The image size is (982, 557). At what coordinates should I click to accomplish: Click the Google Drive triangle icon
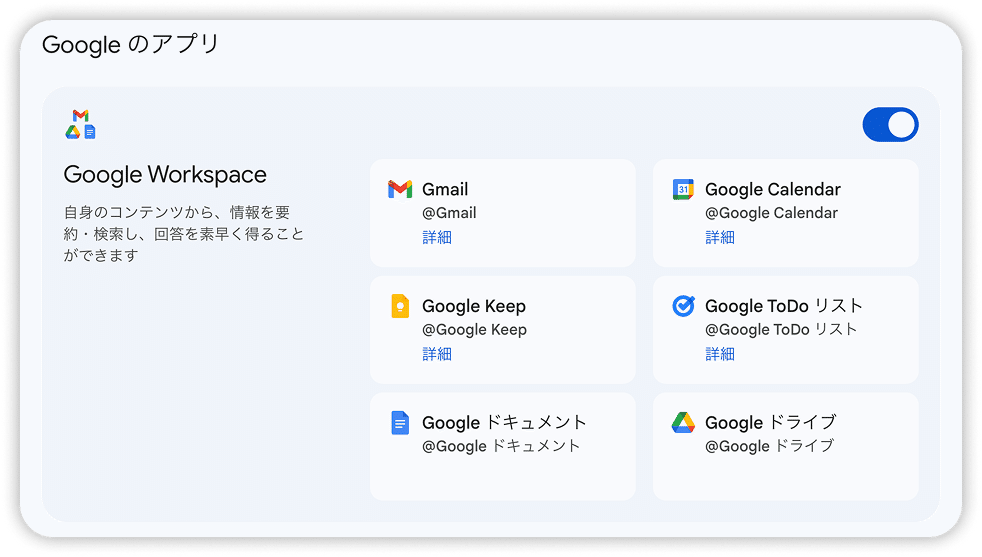pos(683,423)
